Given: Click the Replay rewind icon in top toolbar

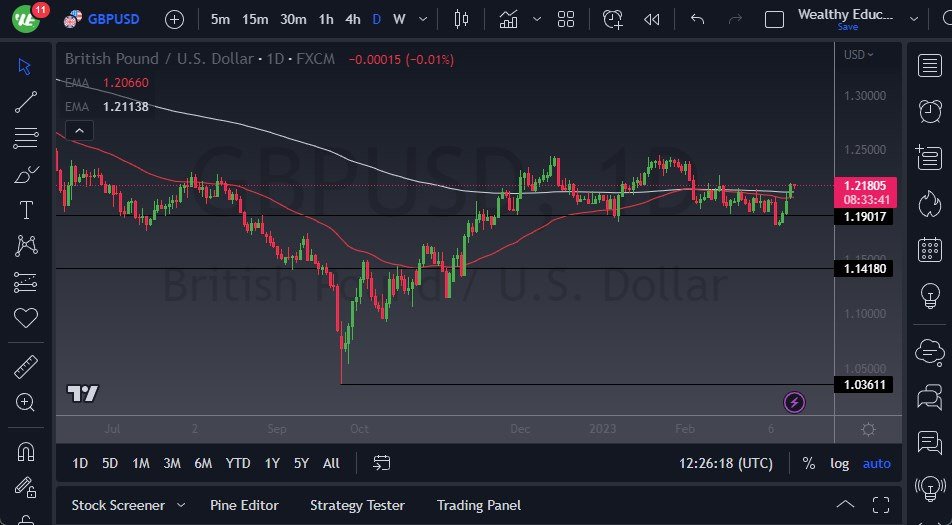Looking at the screenshot, I should click(652, 19).
